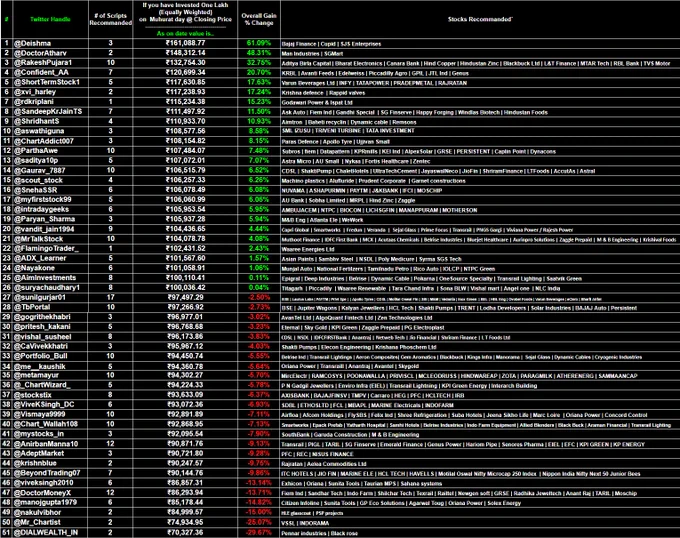The width and height of the screenshot is (680, 538).
Task: Select the 'VSSL | INDORAMA' stocks cell
Action: 480,523
